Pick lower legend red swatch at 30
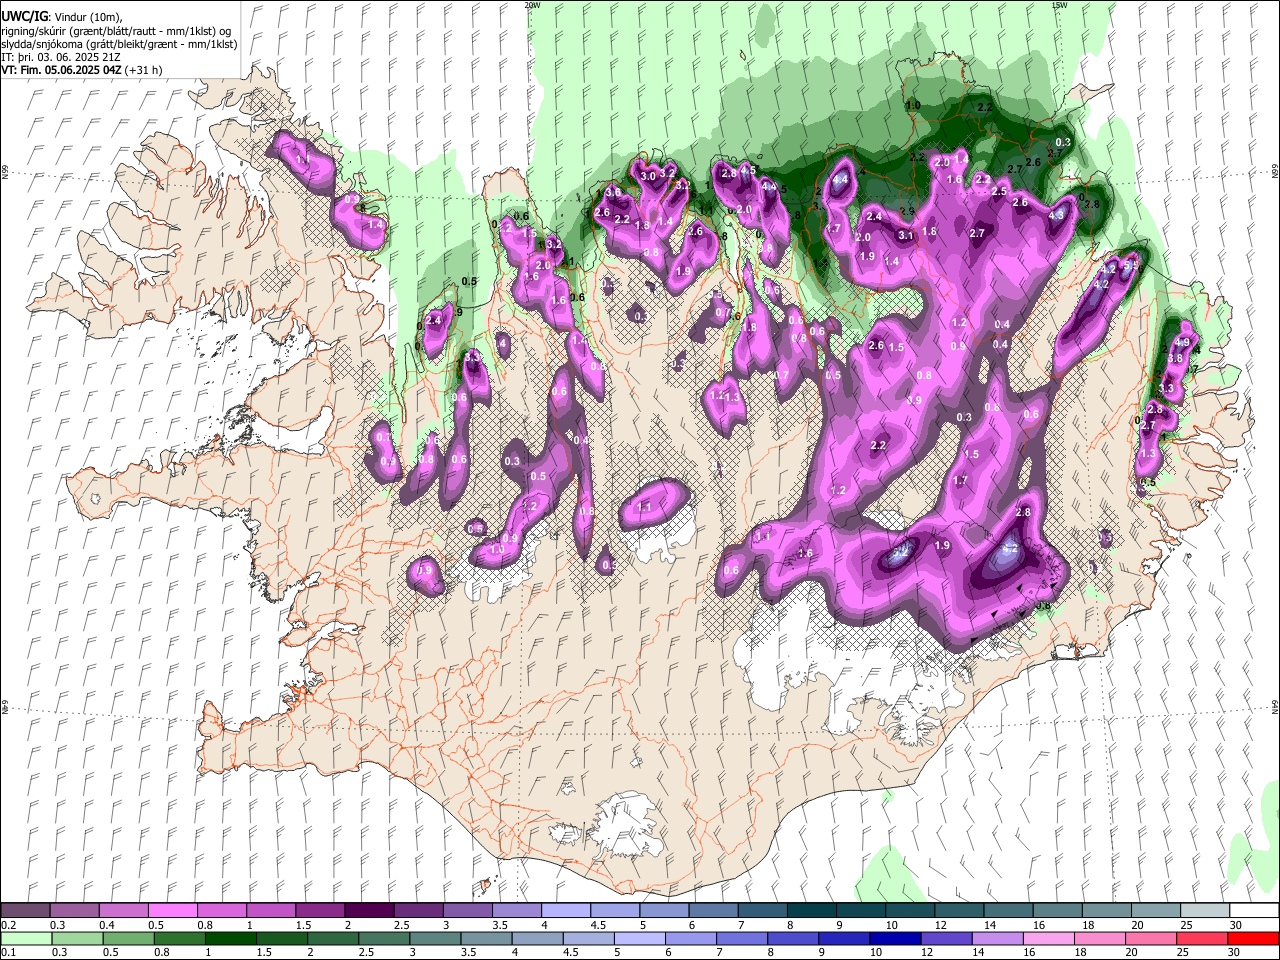1280x960 pixels. tap(1252, 938)
